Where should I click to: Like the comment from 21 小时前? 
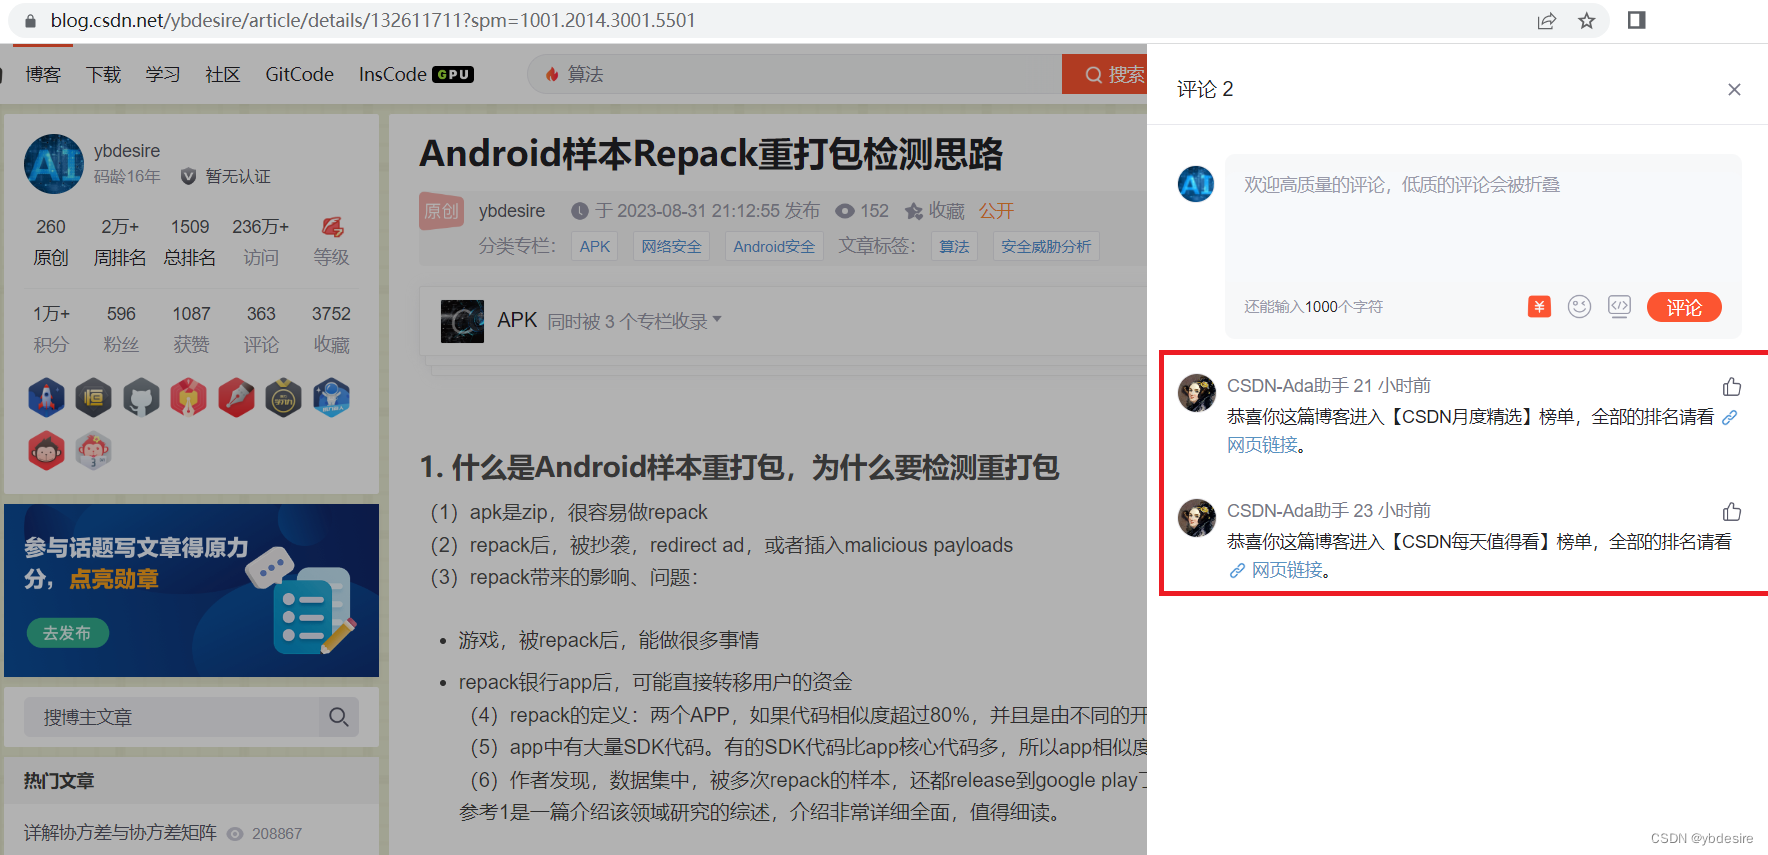1732,387
